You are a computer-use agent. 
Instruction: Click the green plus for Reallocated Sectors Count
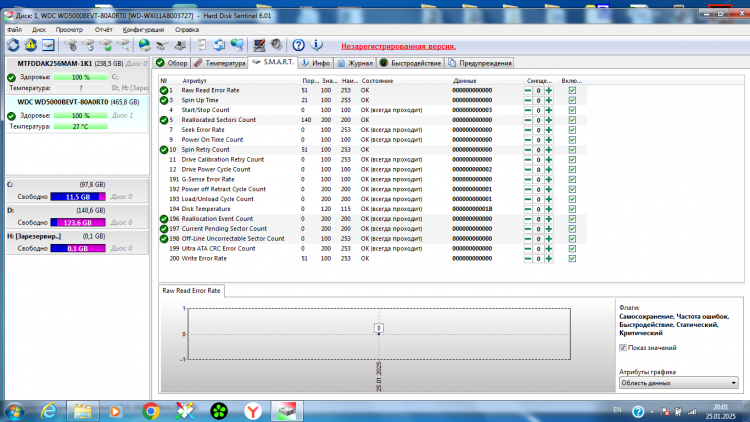tap(549, 120)
